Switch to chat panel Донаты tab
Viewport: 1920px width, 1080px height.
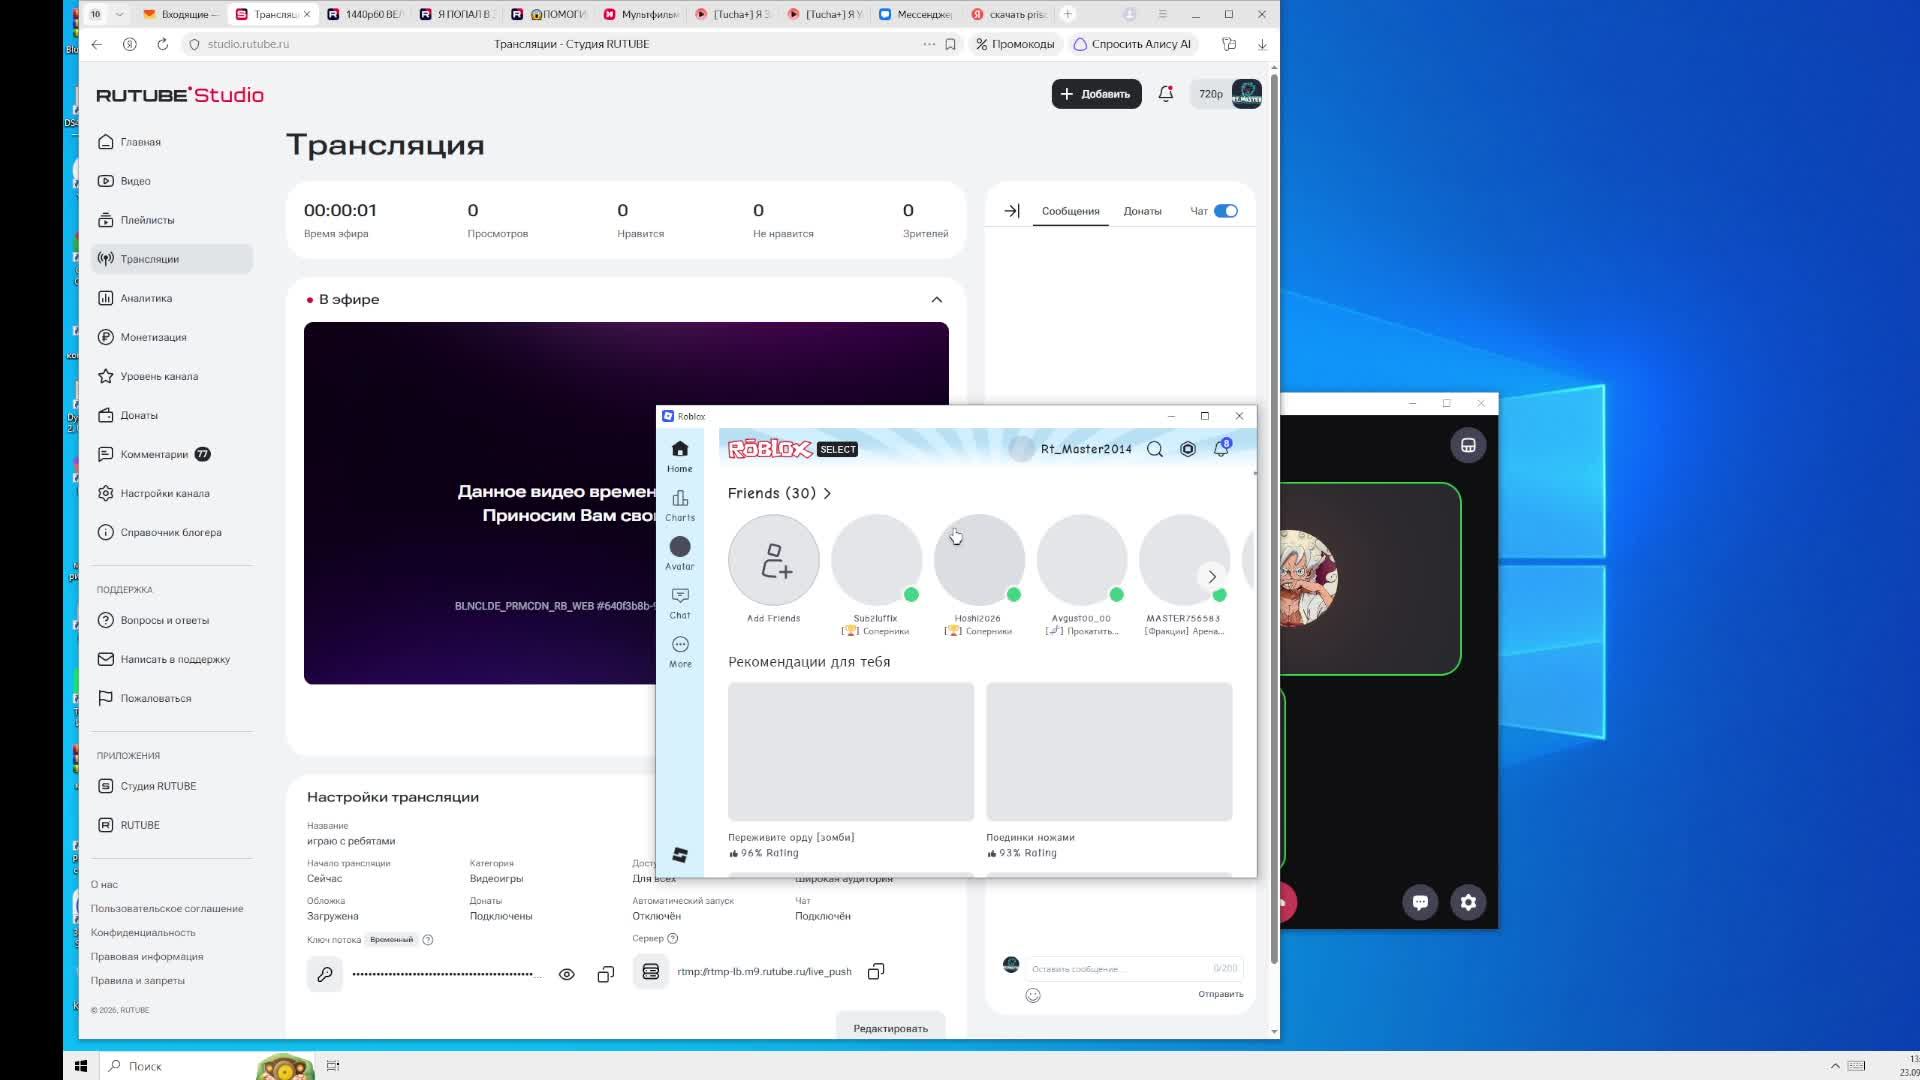(1142, 211)
